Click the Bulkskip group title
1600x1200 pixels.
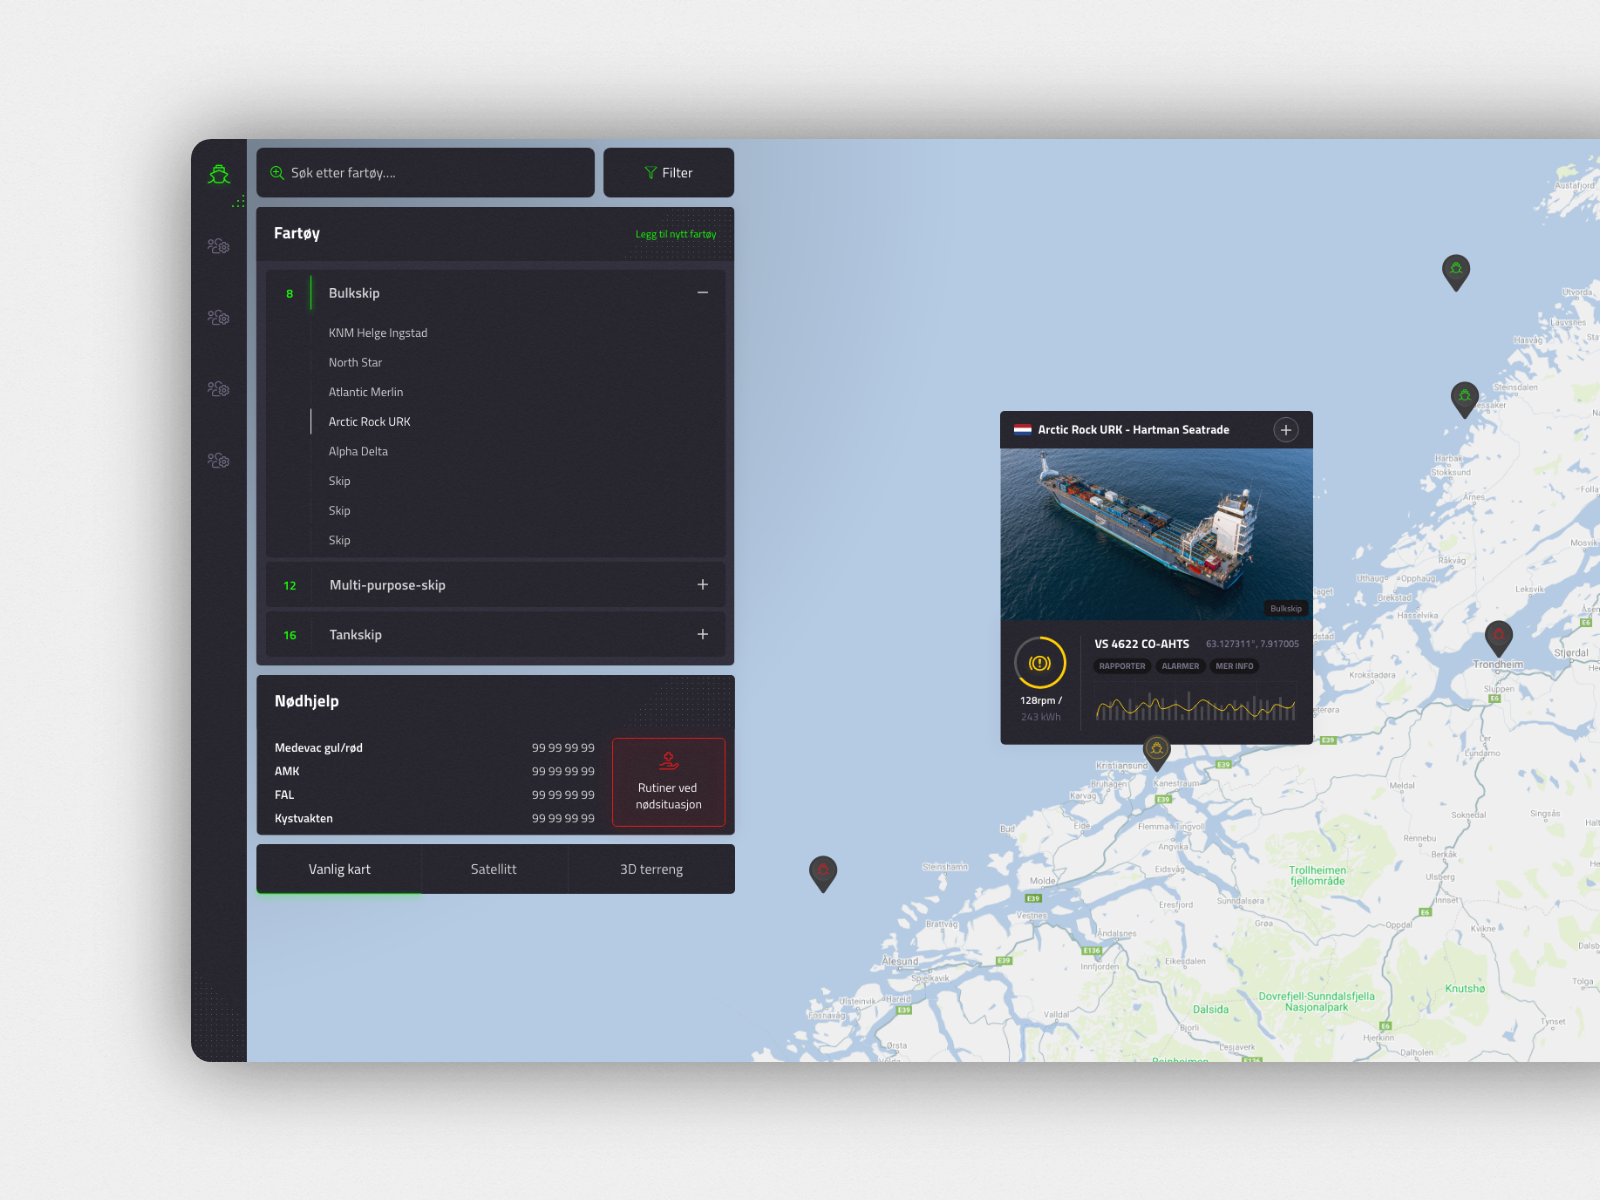coord(354,293)
